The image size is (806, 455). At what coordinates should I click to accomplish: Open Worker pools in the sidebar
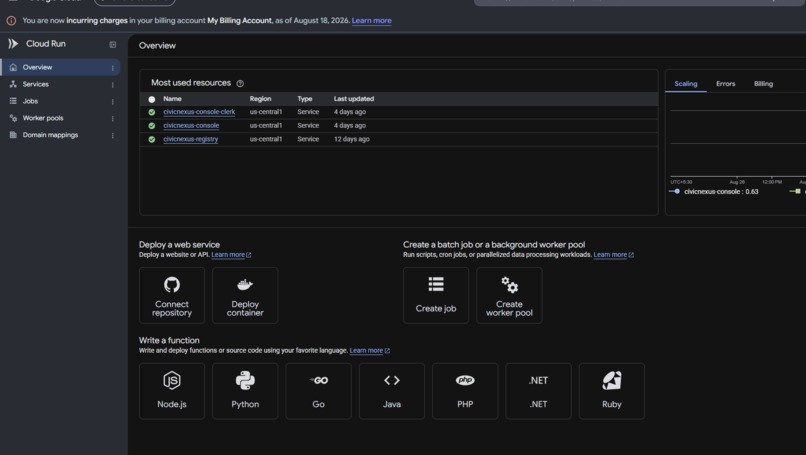click(61, 118)
